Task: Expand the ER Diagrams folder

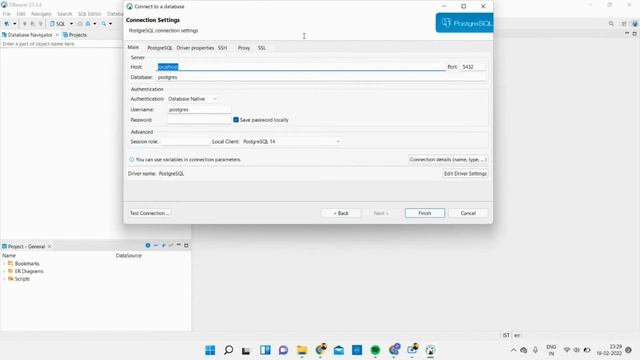Action: tap(4, 271)
